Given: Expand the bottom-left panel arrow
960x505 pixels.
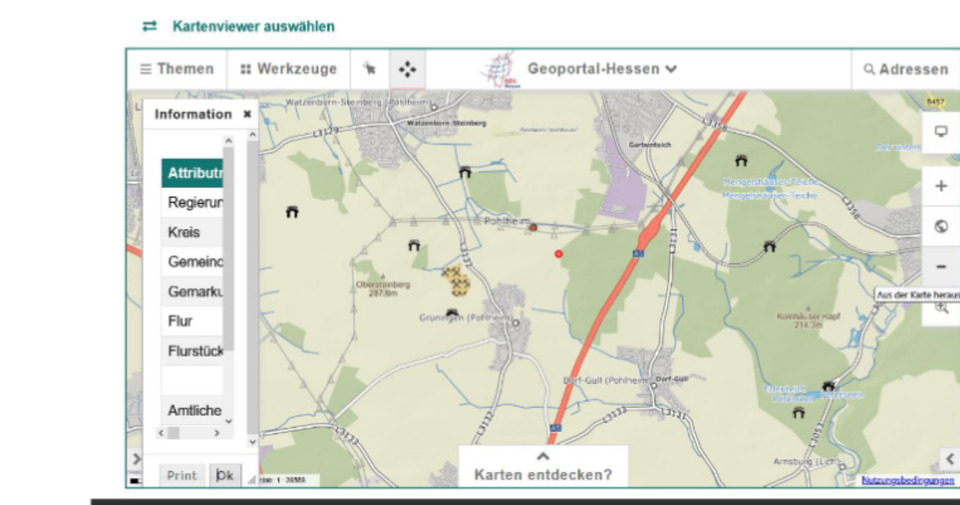Looking at the screenshot, I should pyautogui.click(x=136, y=459).
